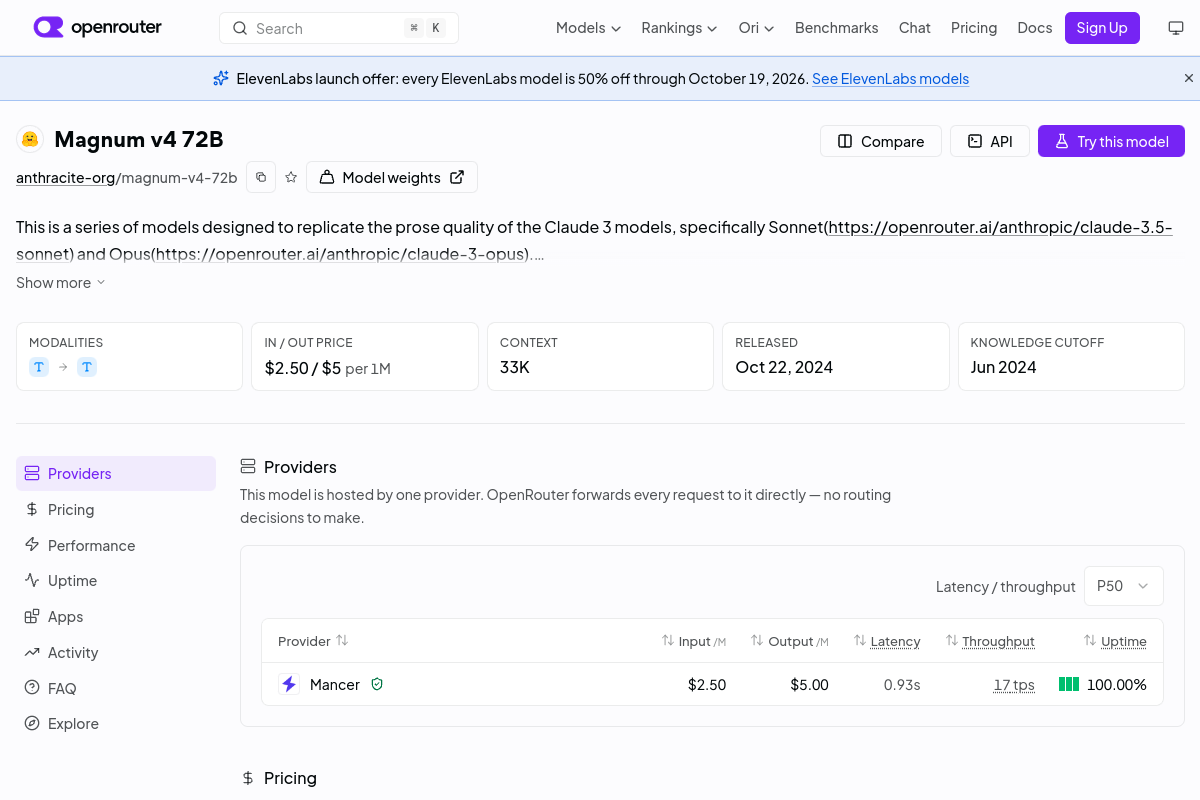Open Chat from the top navigation
This screenshot has width=1200, height=800.
(x=914, y=28)
